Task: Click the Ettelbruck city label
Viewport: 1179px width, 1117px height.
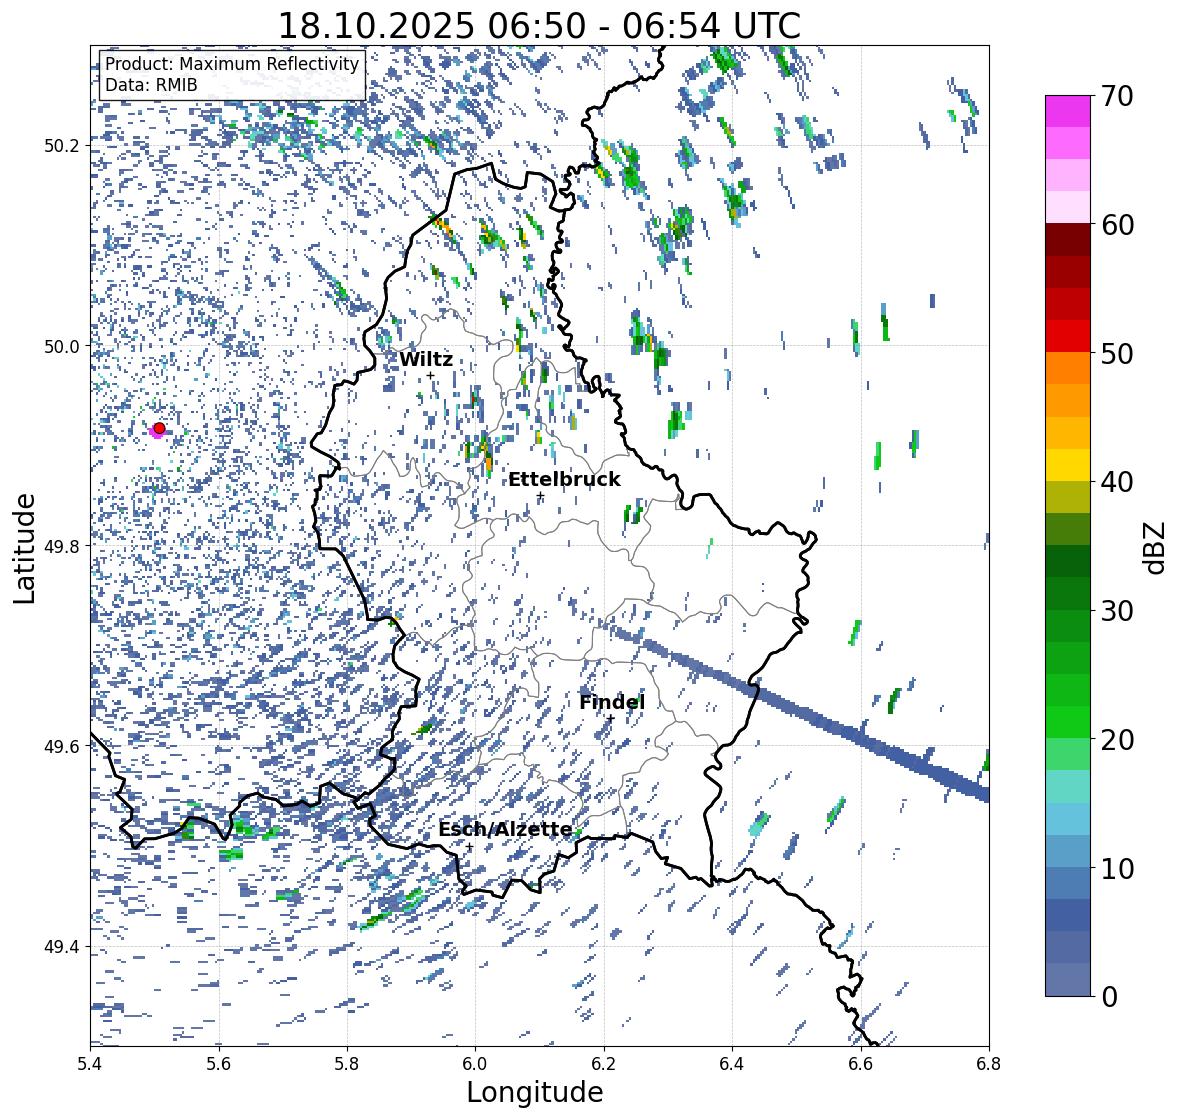Action: [x=564, y=480]
